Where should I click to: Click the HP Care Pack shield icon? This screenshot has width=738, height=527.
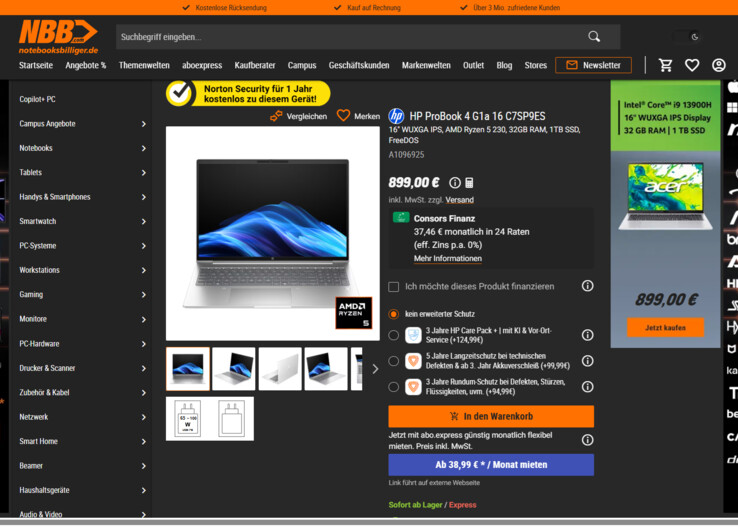coord(413,335)
